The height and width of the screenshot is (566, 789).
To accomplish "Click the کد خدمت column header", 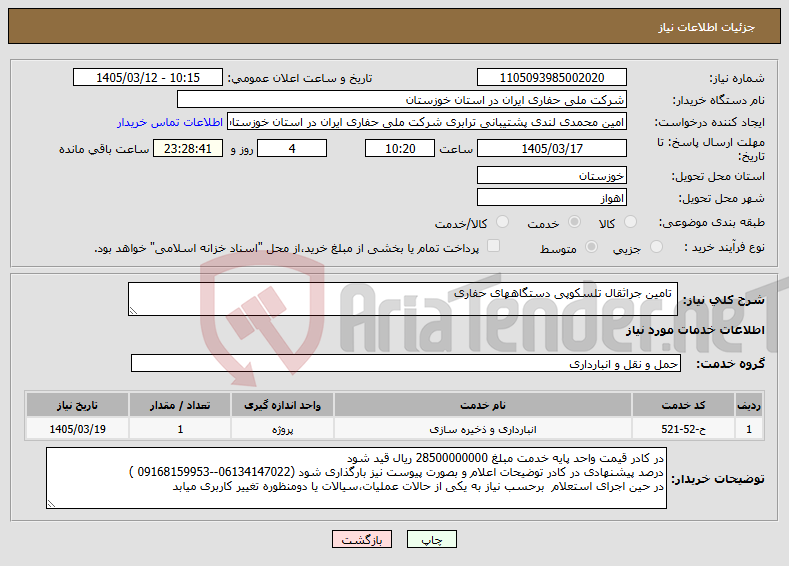I will [682, 405].
